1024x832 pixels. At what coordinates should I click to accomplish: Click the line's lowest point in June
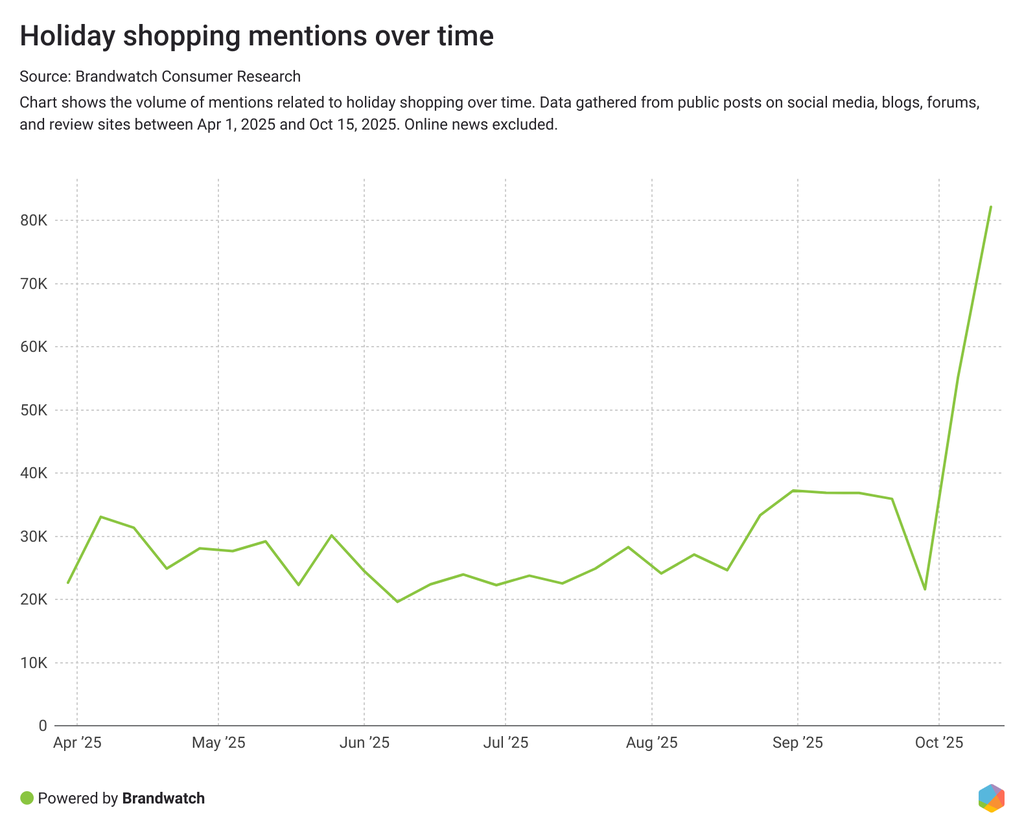coord(397,601)
